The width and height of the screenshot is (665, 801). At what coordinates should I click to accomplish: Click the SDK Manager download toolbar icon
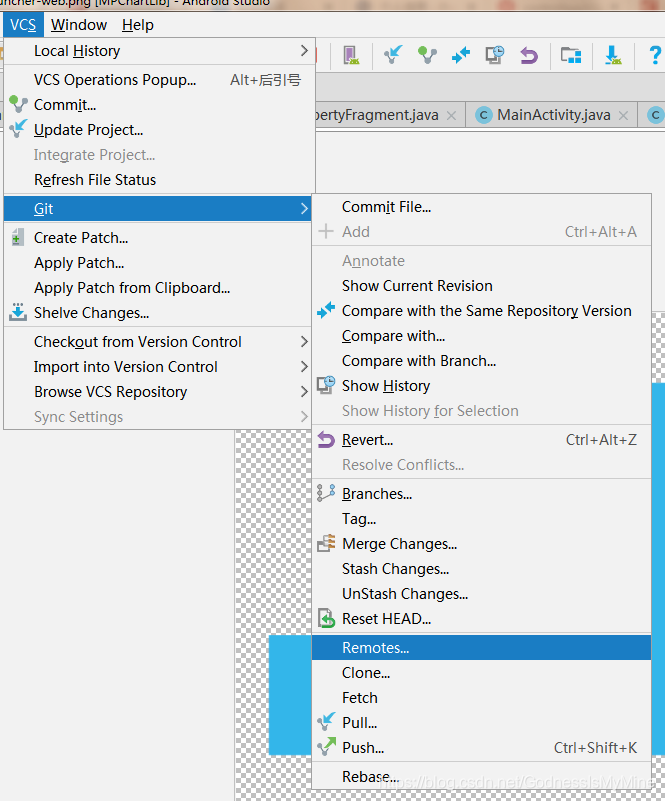613,55
